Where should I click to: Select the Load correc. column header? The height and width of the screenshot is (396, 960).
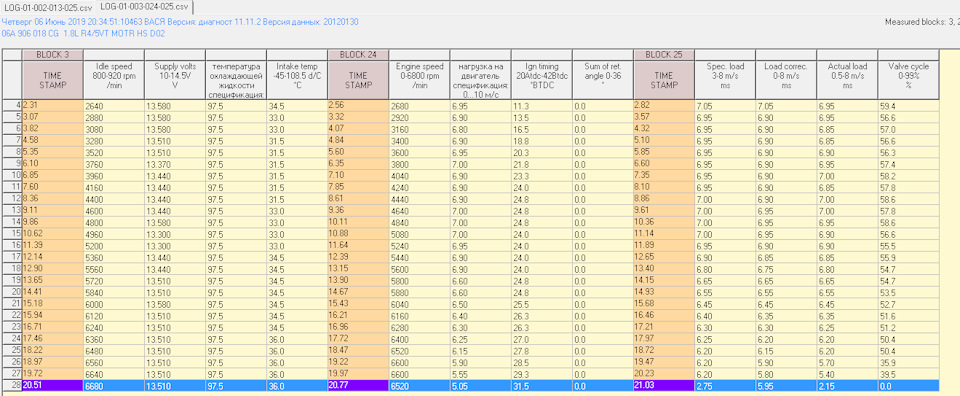pos(786,79)
